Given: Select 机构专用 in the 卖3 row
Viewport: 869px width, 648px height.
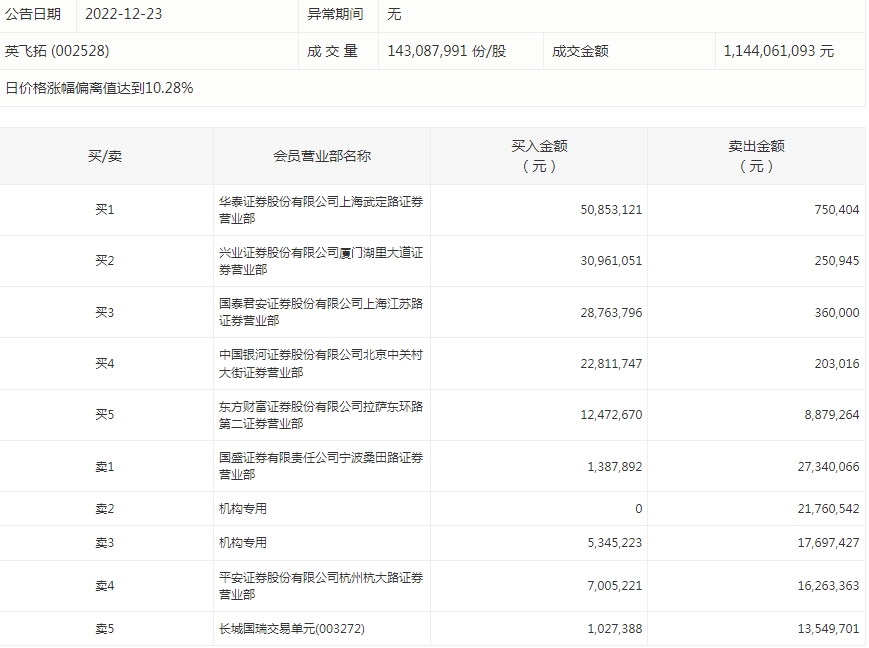Looking at the screenshot, I should point(243,543).
